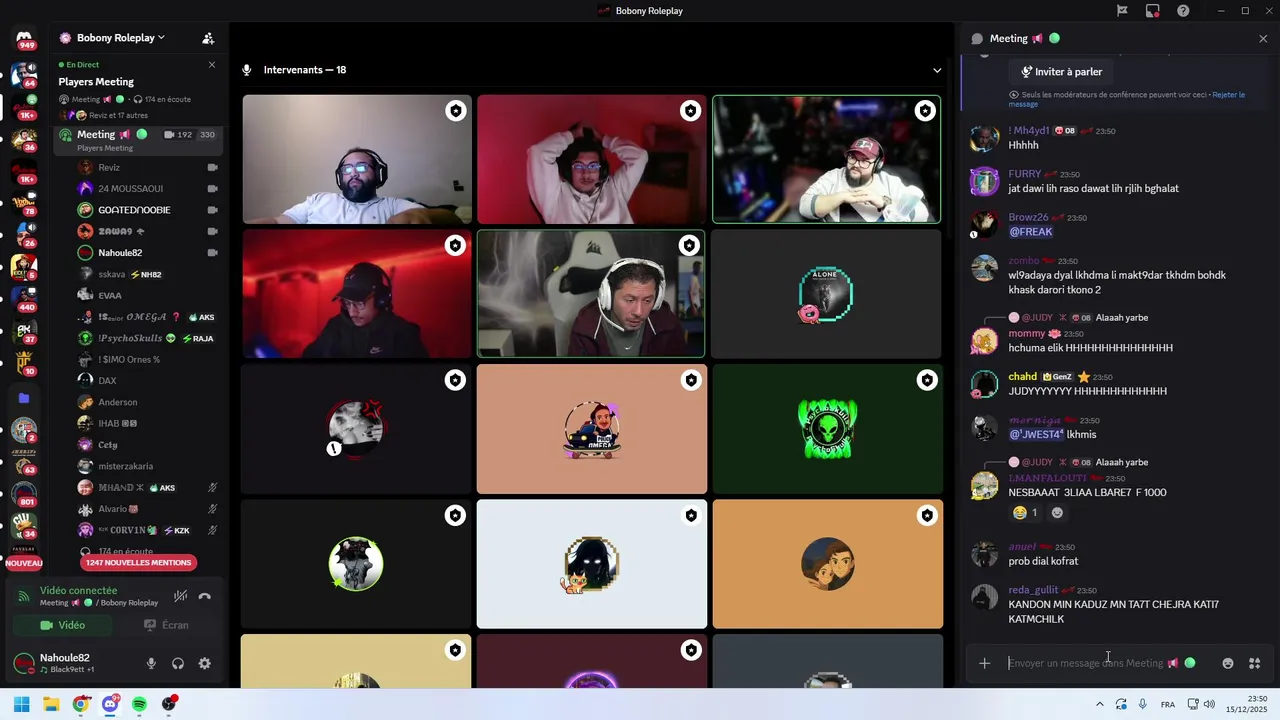Viewport: 1280px width, 720px height.
Task: Open the apps launcher icon in chat box
Action: pos(1254,663)
